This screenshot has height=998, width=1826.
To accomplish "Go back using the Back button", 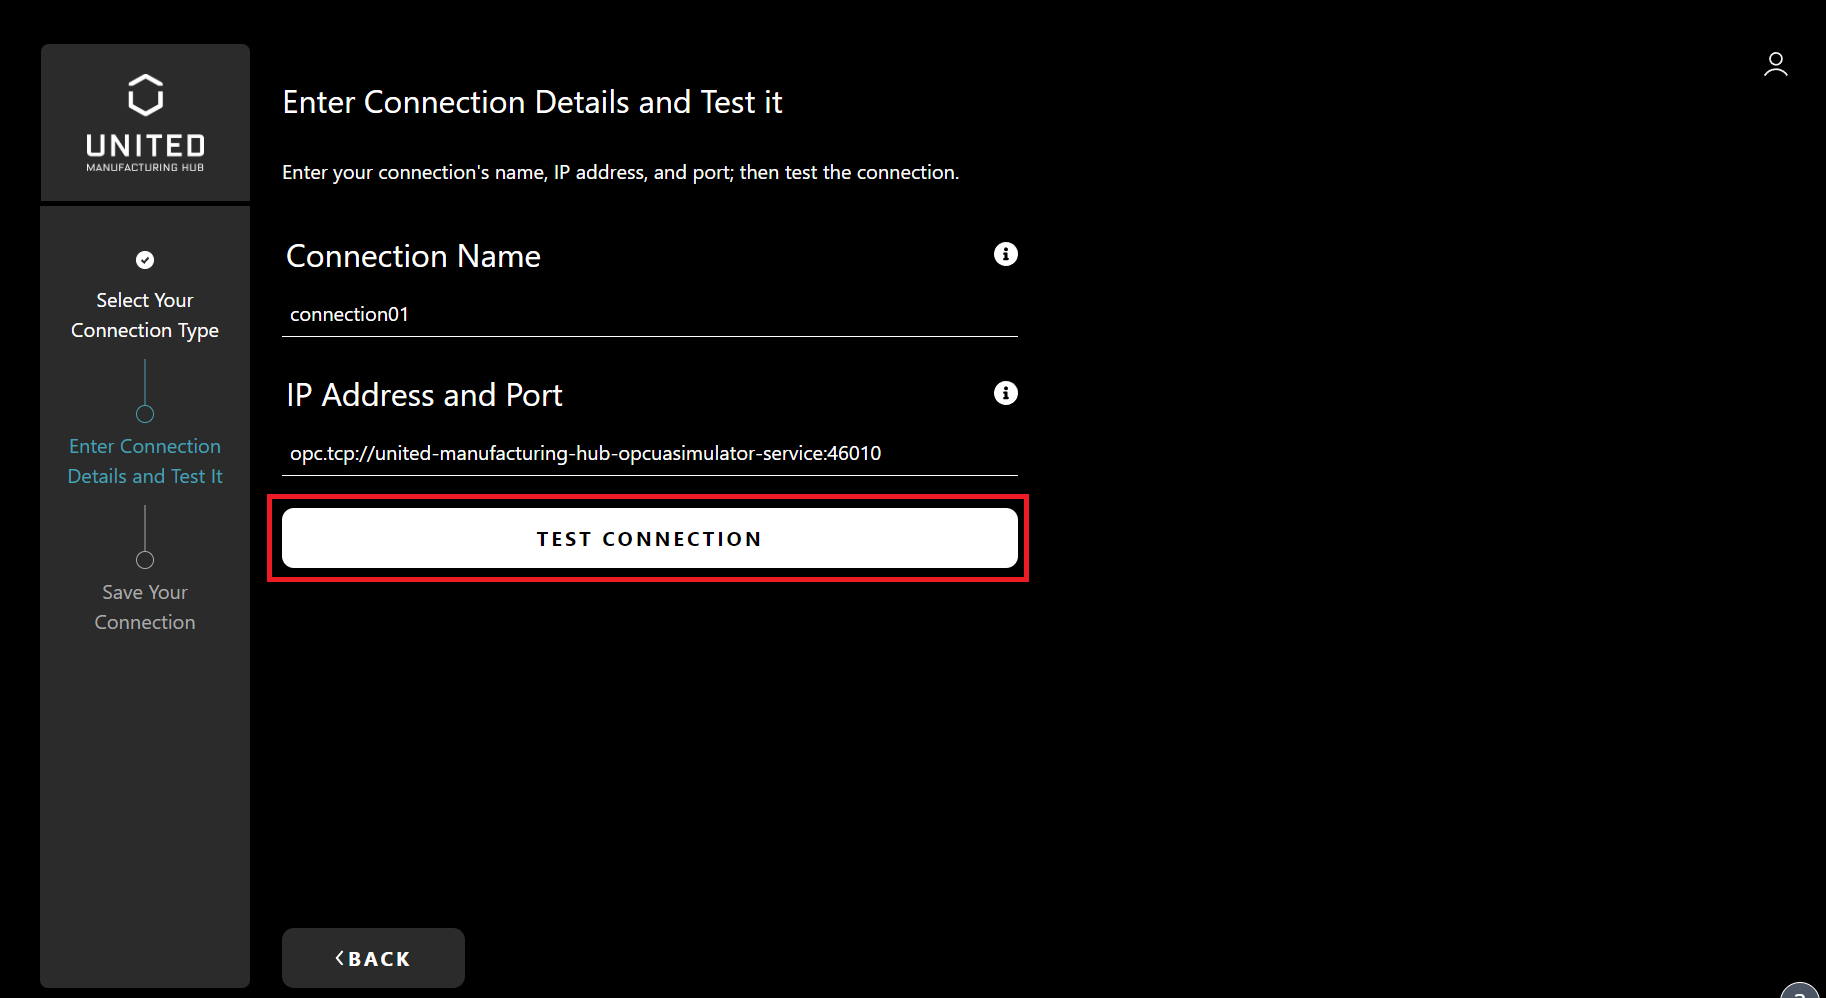I will pyautogui.click(x=373, y=958).
